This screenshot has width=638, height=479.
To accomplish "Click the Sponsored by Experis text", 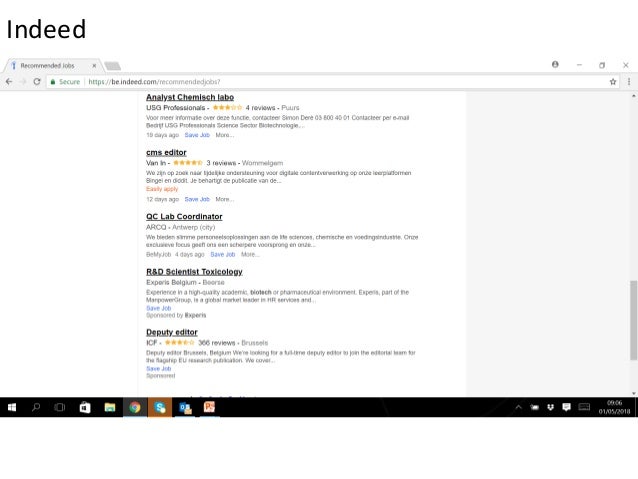I will click(176, 315).
